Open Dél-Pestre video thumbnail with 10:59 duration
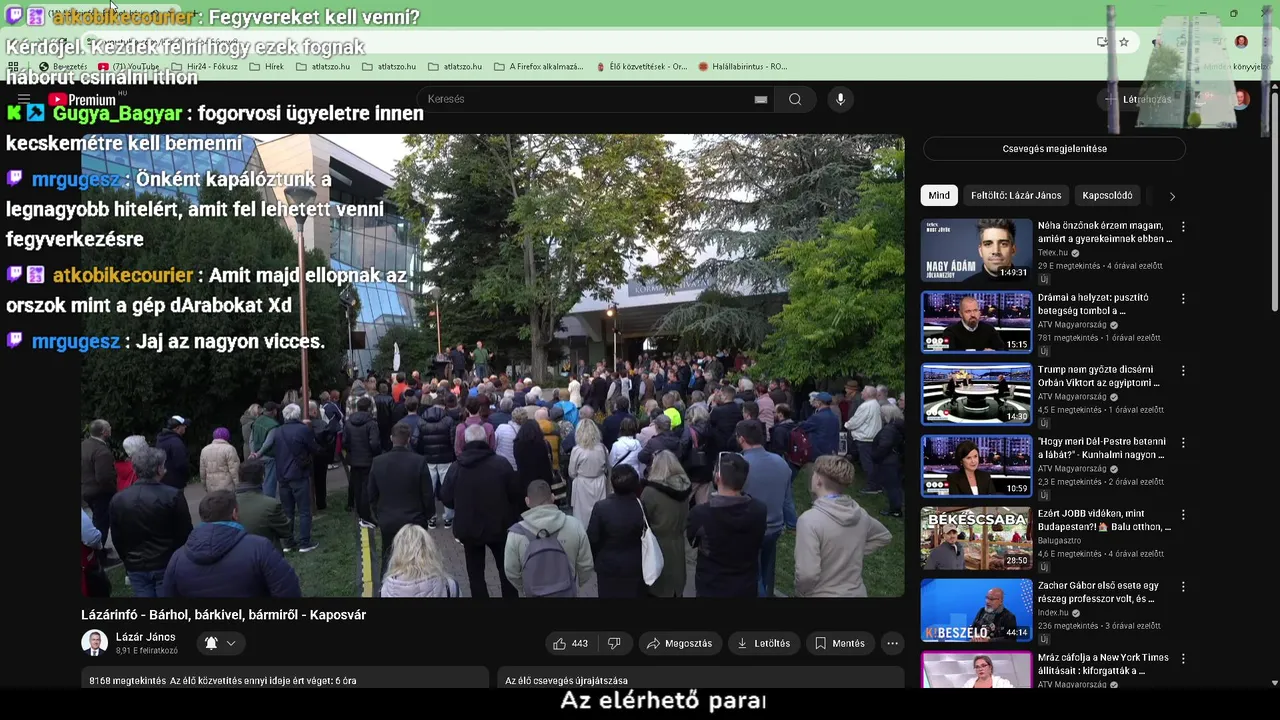Image resolution: width=1280 pixels, height=720 pixels. point(976,466)
